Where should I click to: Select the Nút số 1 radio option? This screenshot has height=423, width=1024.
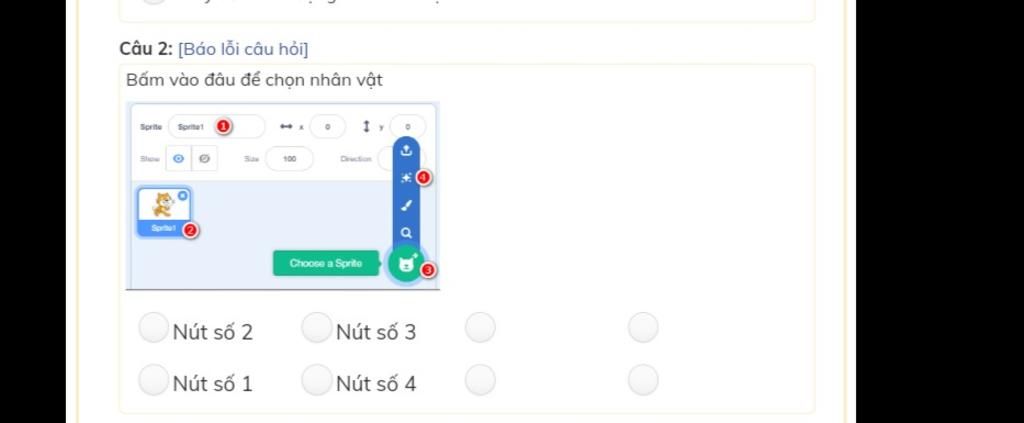154,379
